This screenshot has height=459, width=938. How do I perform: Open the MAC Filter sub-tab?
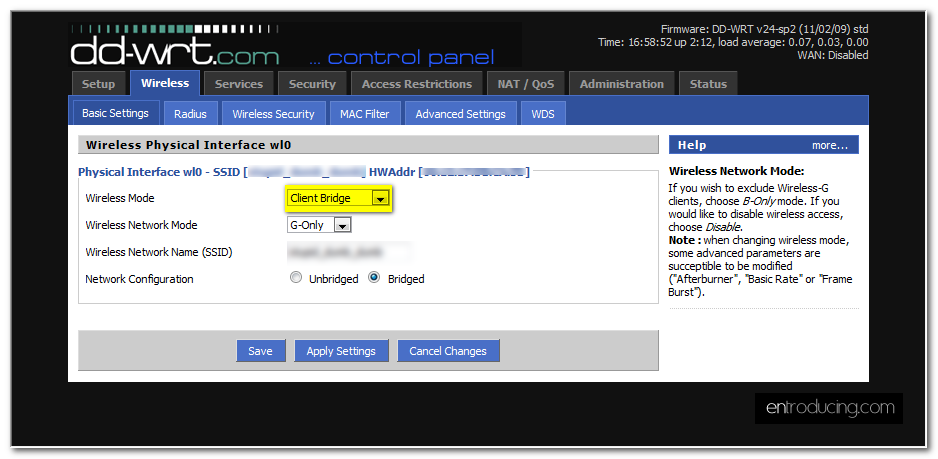[365, 114]
